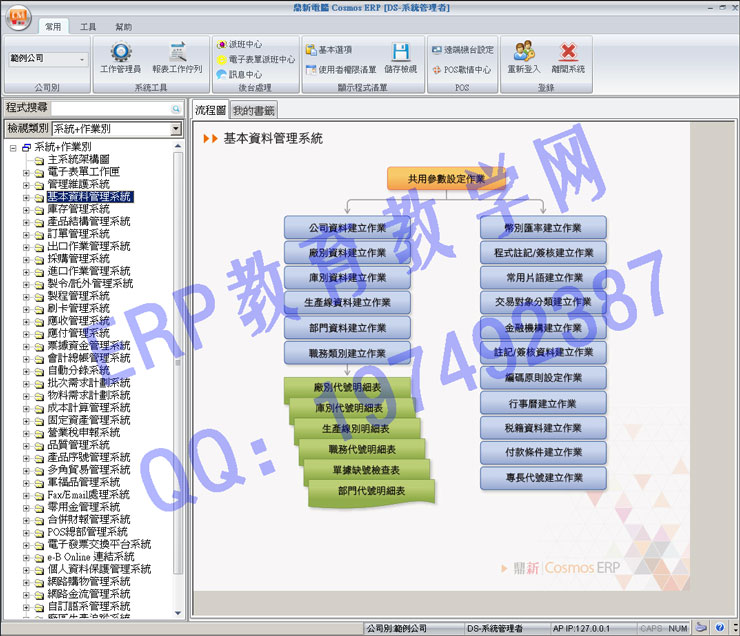The height and width of the screenshot is (636, 740).
Task: Open 遠端機台設定
Action: (x=462, y=50)
